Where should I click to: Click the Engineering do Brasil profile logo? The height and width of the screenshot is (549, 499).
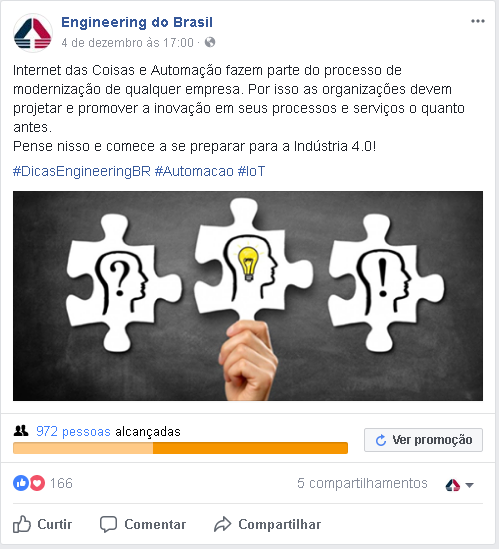33,33
